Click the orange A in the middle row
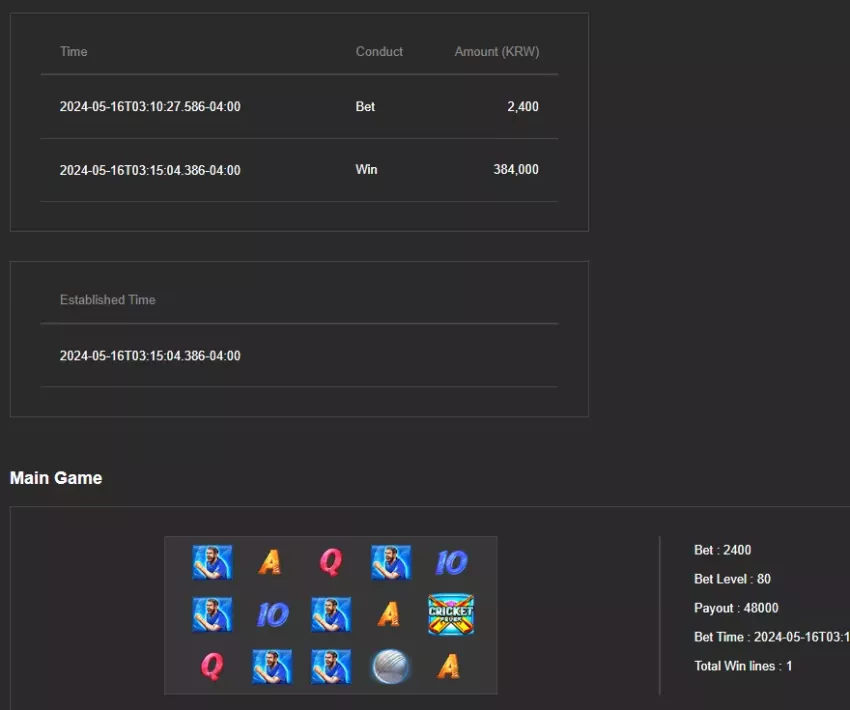The width and height of the screenshot is (850, 710). click(x=388, y=614)
